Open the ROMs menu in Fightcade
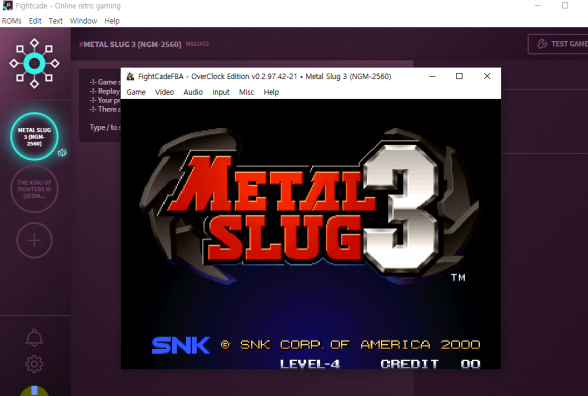588x396 pixels. 12,21
